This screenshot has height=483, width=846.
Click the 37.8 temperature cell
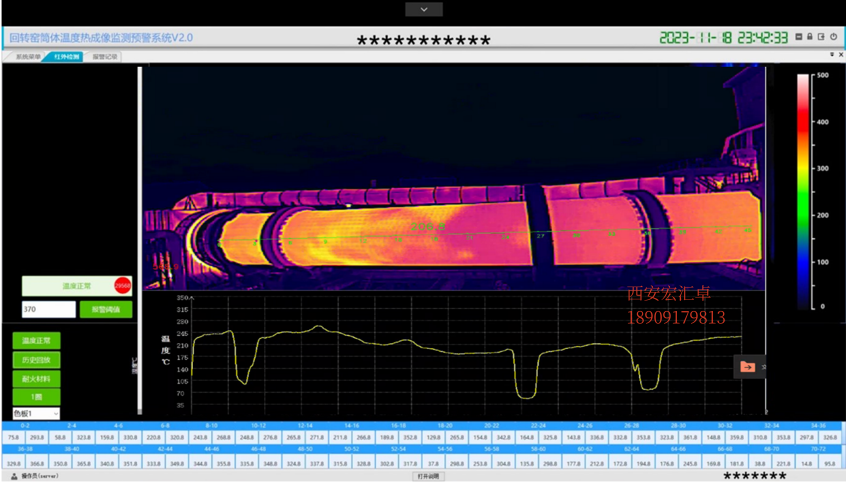tap(433, 463)
